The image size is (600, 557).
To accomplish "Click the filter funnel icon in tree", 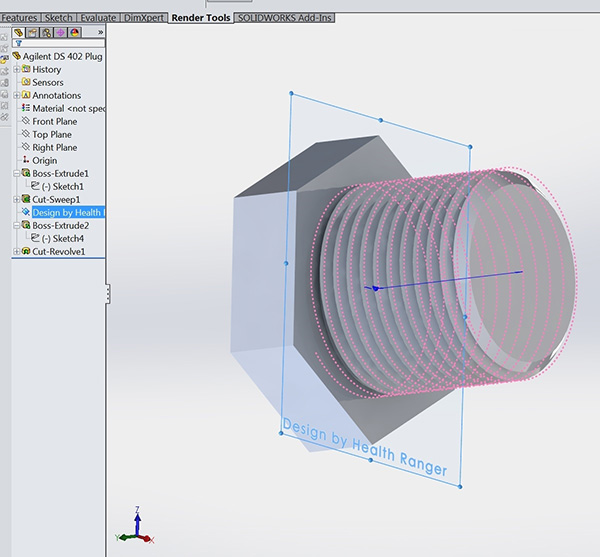I will (x=18, y=44).
